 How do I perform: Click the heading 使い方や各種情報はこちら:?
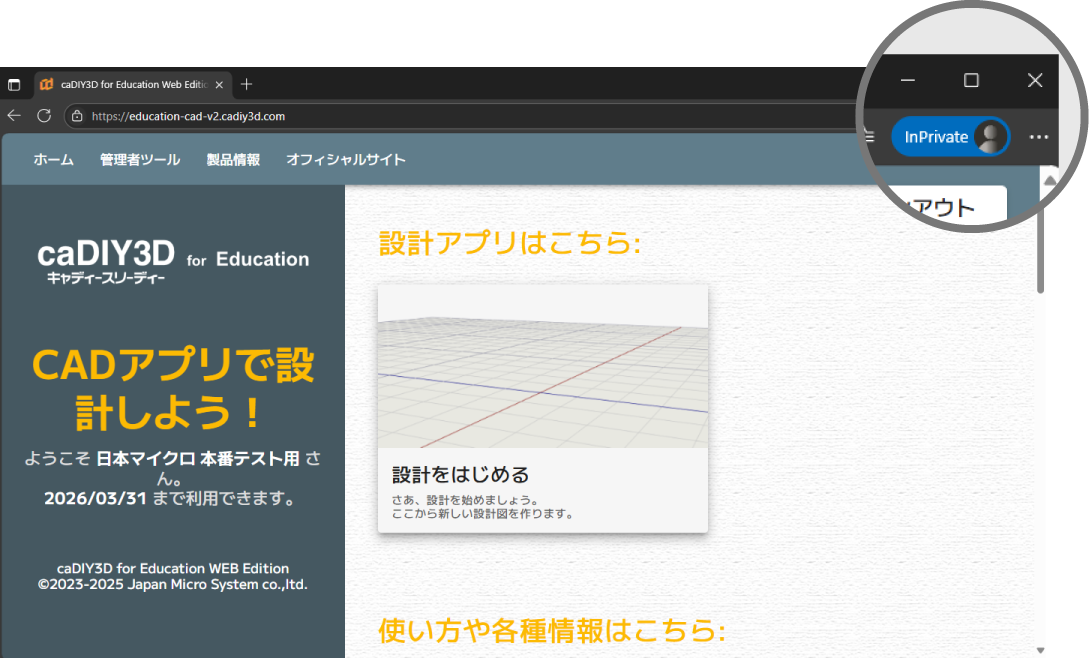coord(552,631)
